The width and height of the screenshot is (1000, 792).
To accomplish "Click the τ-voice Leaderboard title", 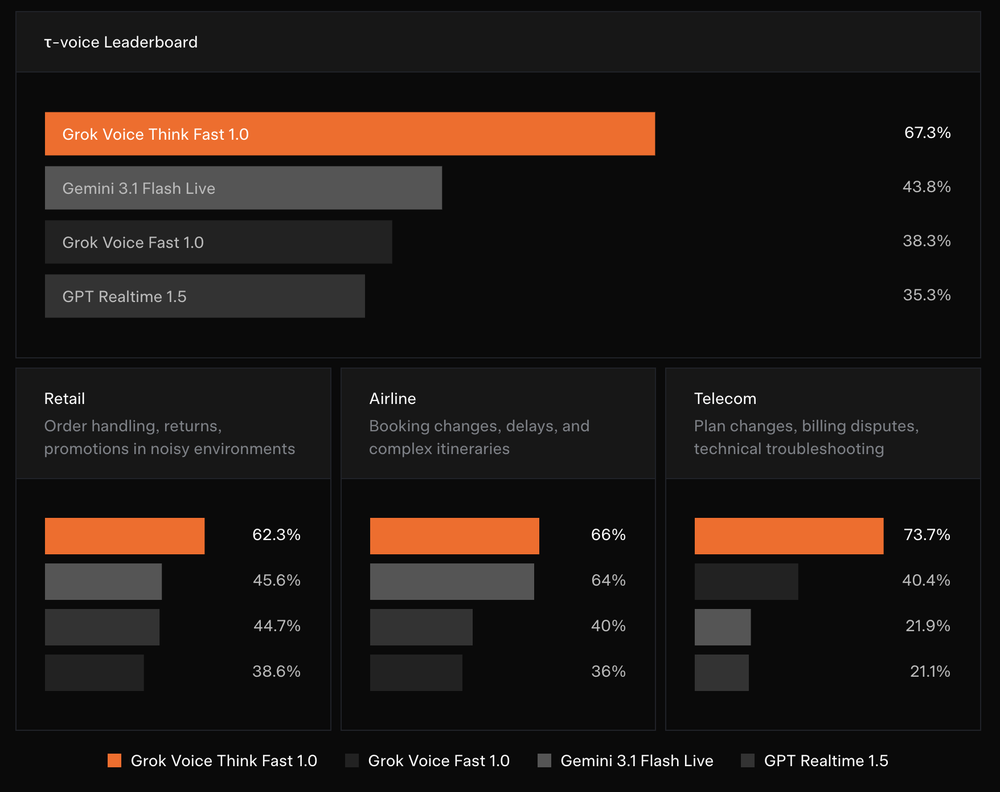I will click(x=121, y=42).
